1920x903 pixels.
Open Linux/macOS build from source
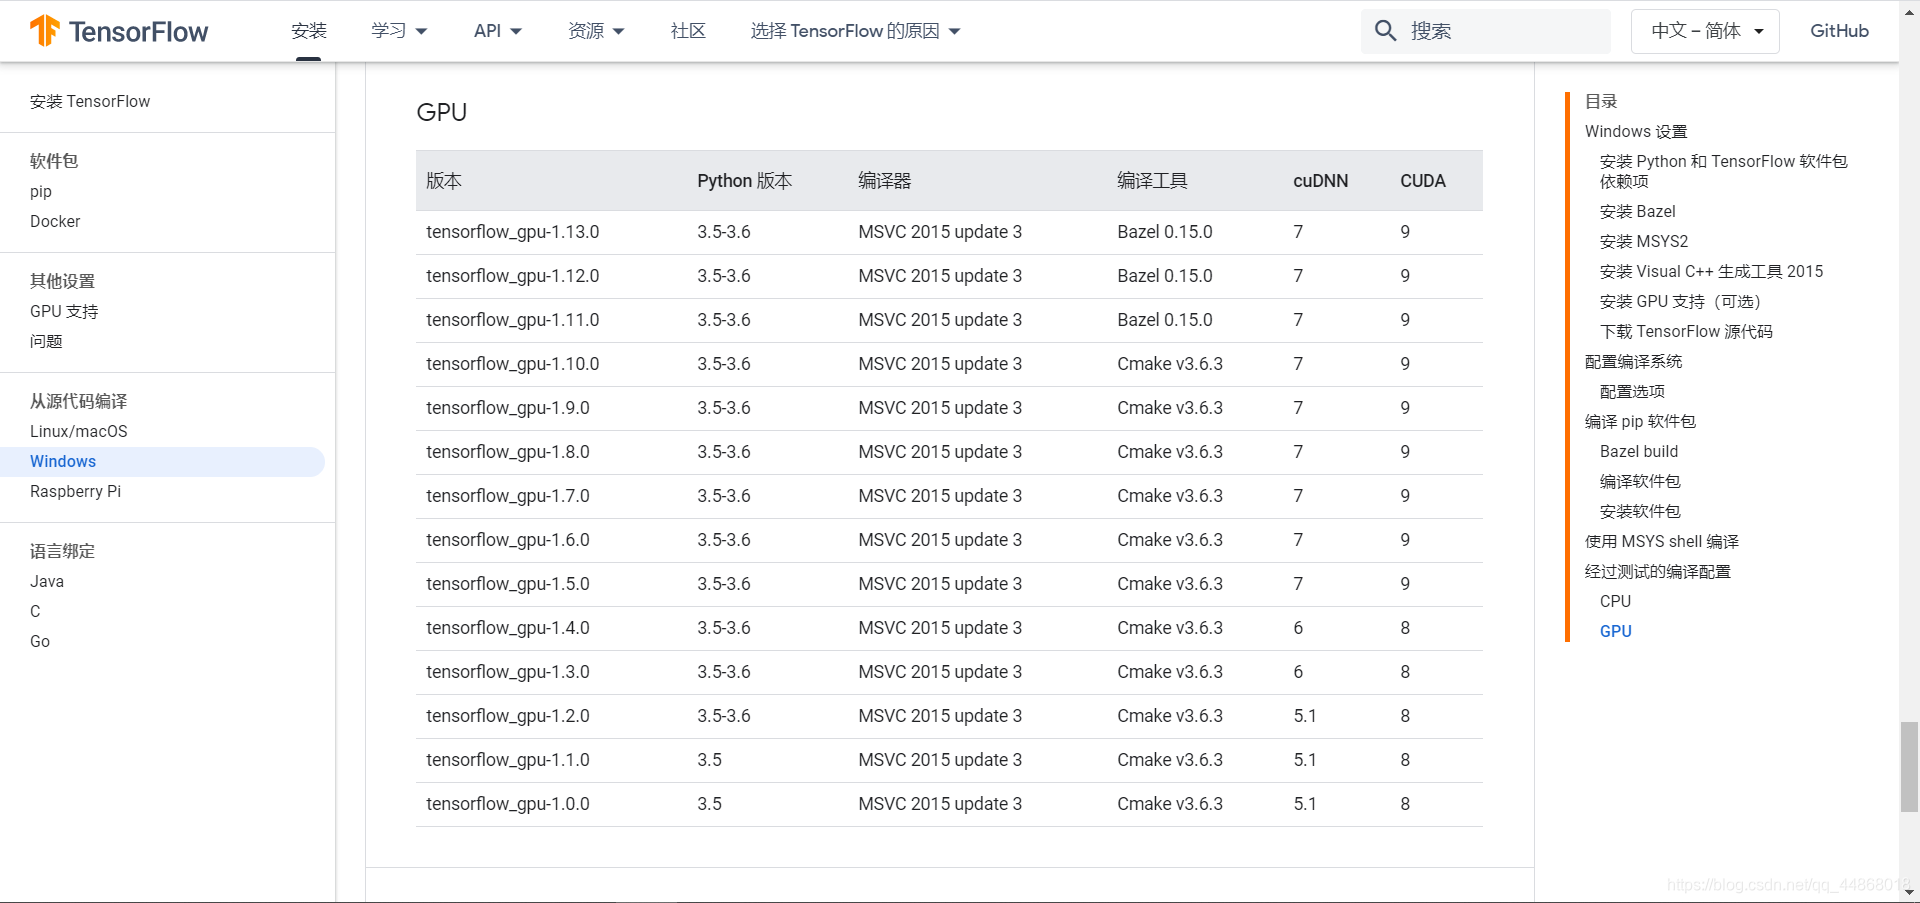[79, 432]
